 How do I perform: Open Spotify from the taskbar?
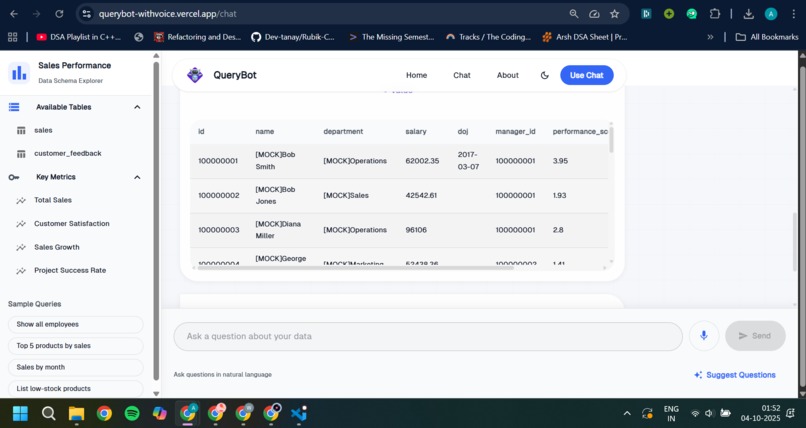click(132, 413)
